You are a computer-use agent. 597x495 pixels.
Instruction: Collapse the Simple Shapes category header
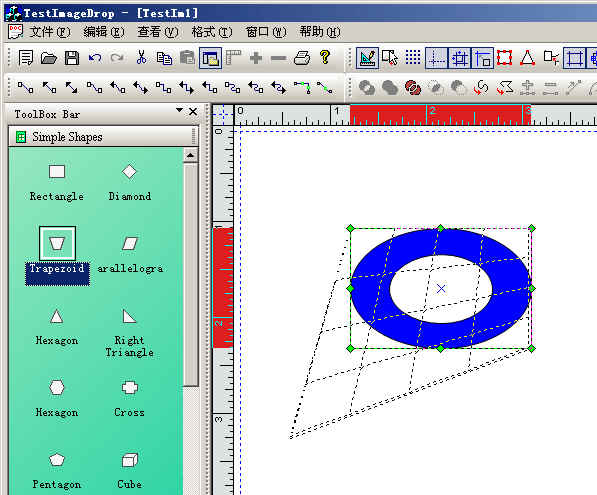103,137
